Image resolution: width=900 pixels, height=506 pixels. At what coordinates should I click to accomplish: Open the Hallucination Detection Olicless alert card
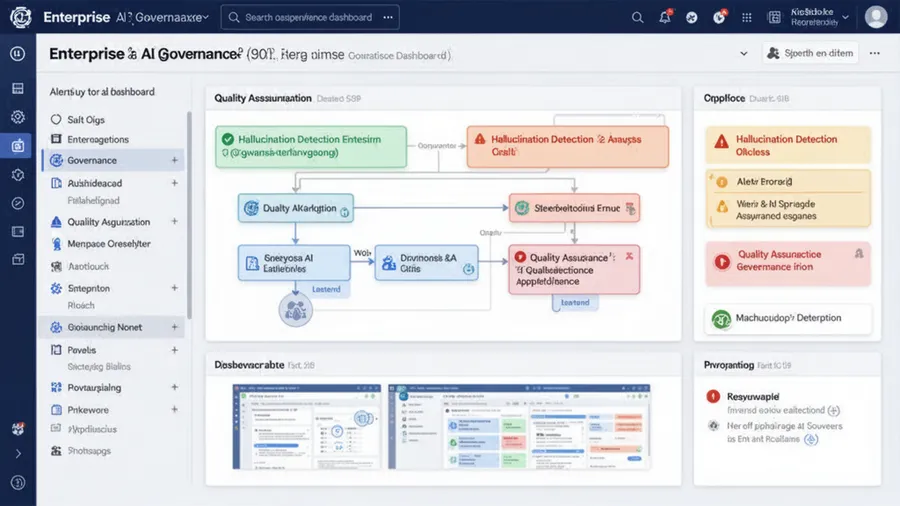788,145
